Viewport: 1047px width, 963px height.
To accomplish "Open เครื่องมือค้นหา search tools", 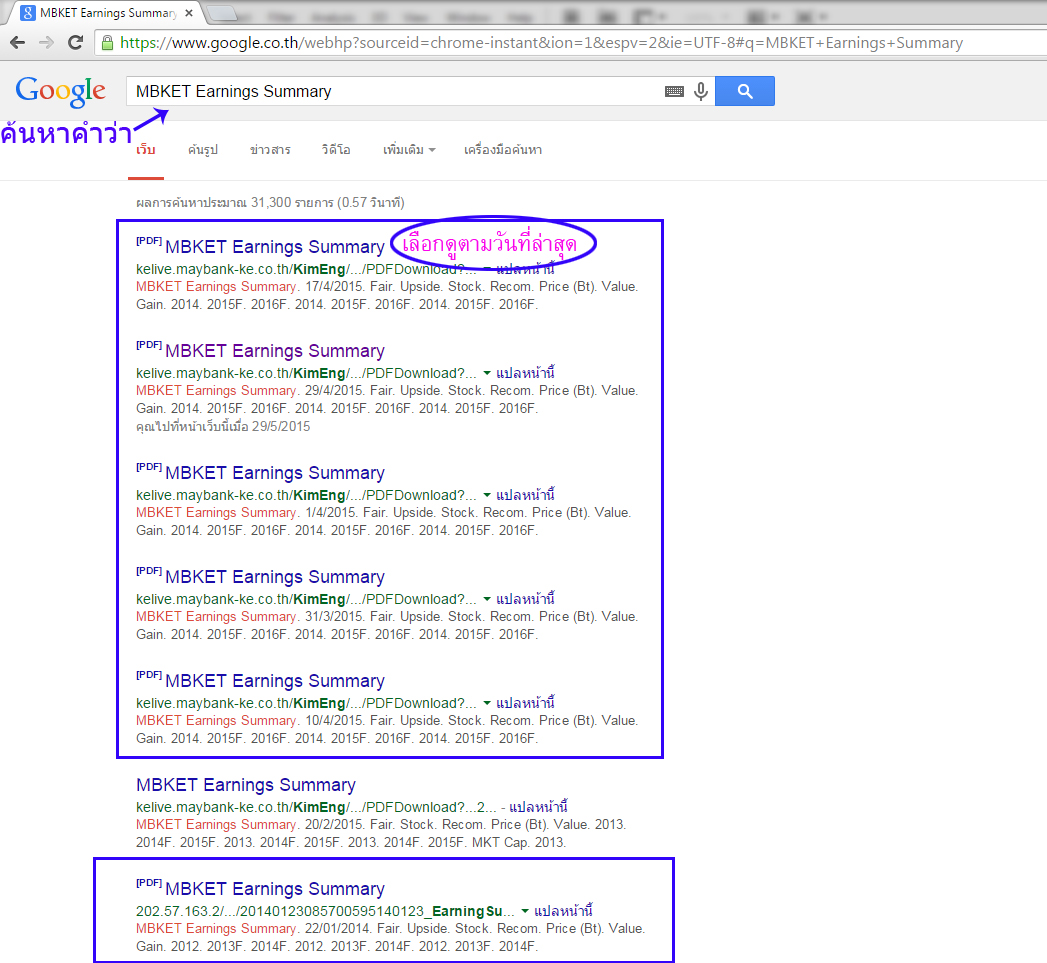I will click(503, 150).
